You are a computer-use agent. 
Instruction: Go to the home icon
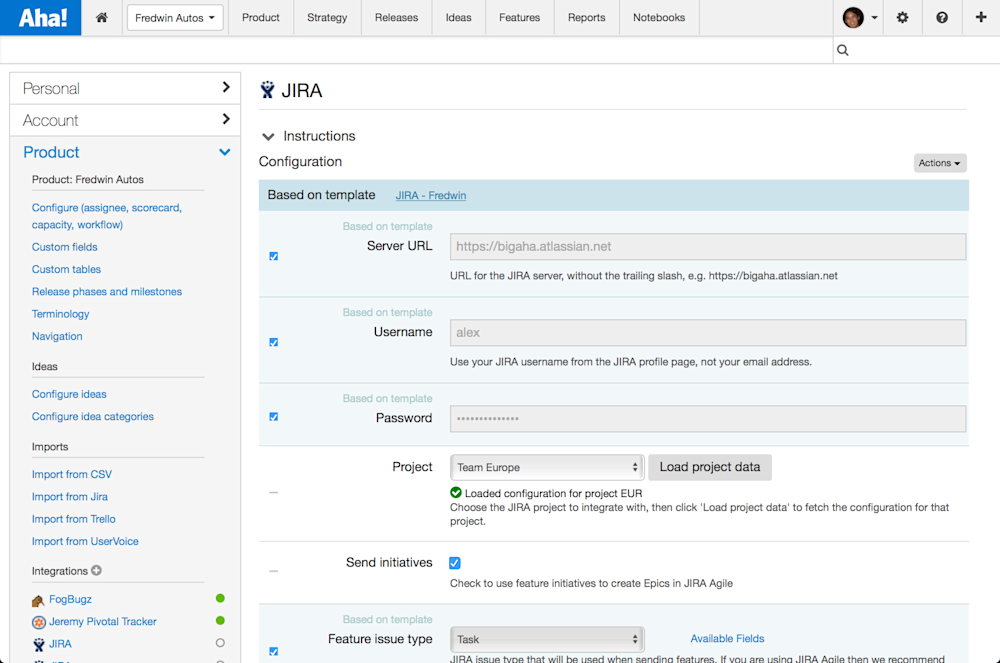click(101, 17)
